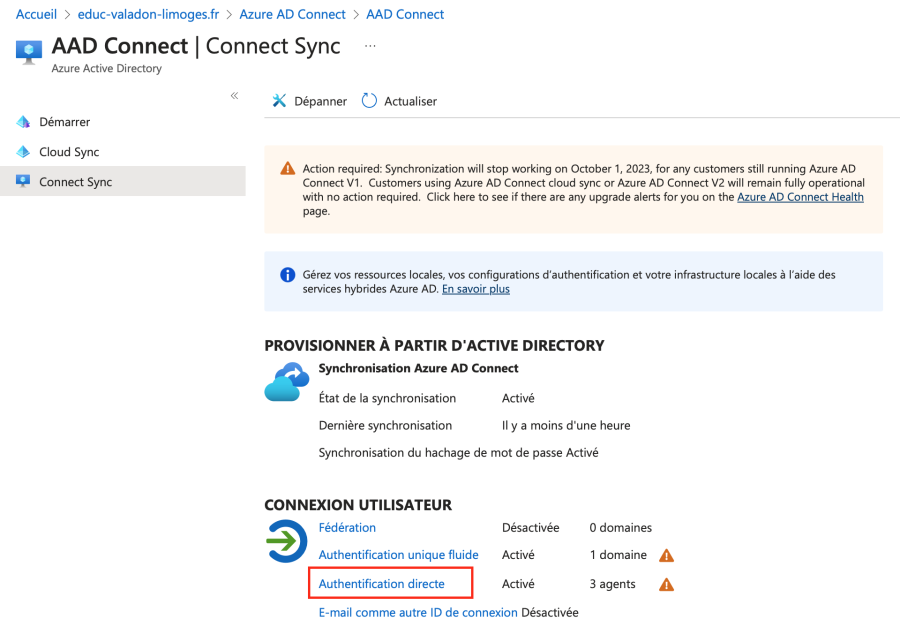Go to Azure AD Connect breadcrumb
The image size is (900, 642).
pyautogui.click(x=292, y=14)
